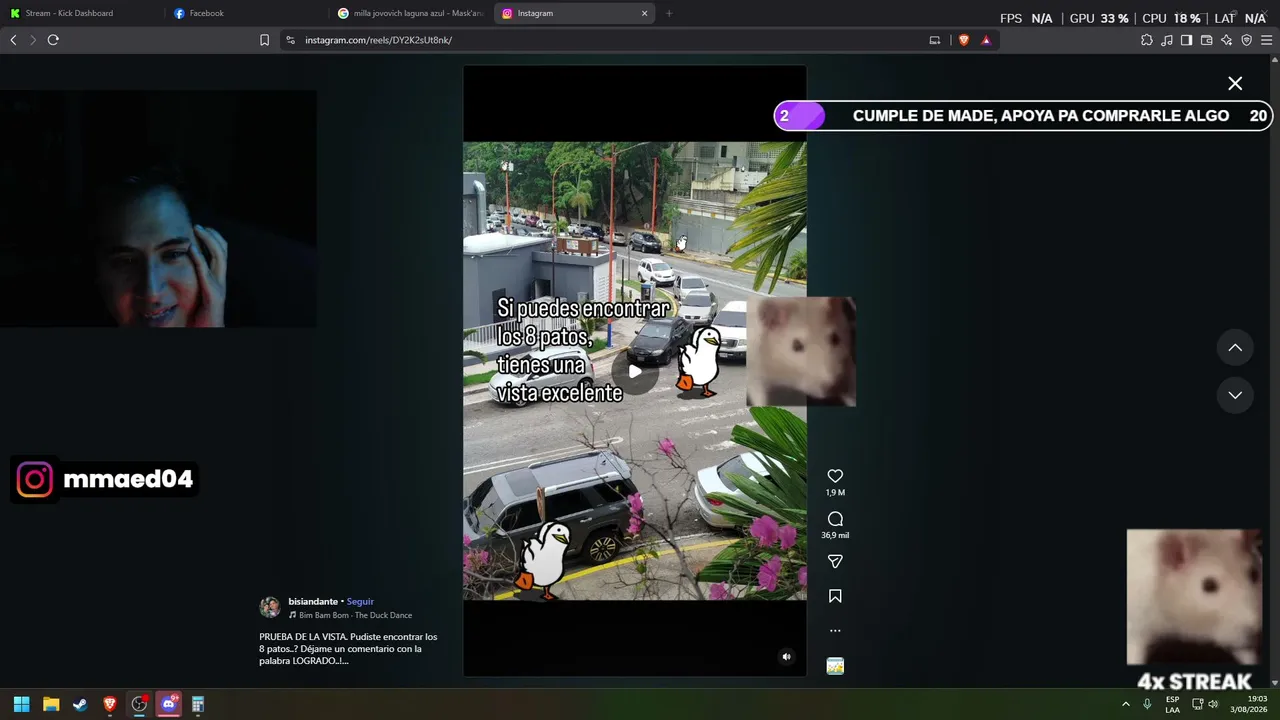The width and height of the screenshot is (1280, 720).
Task: Play the paused duck reel
Action: [x=635, y=371]
